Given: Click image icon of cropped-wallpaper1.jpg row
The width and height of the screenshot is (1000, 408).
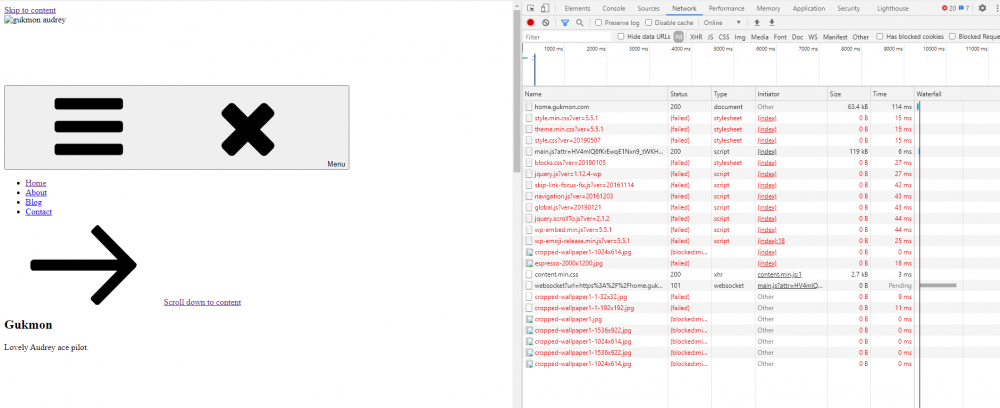Looking at the screenshot, I should pos(529,319).
